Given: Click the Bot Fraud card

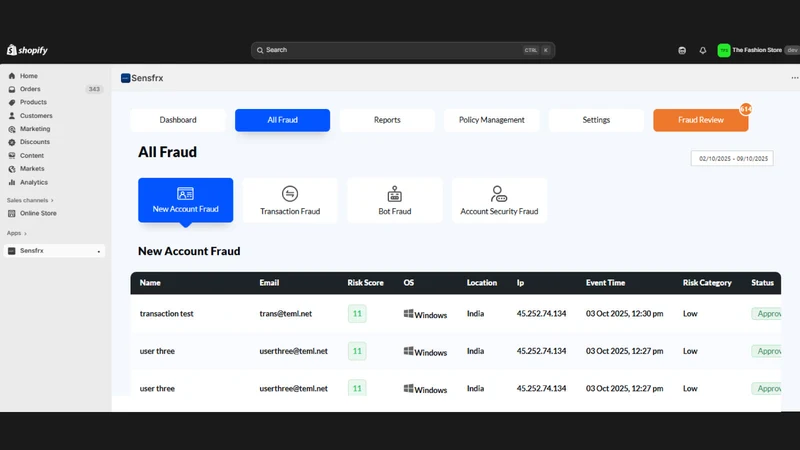Looking at the screenshot, I should (394, 200).
